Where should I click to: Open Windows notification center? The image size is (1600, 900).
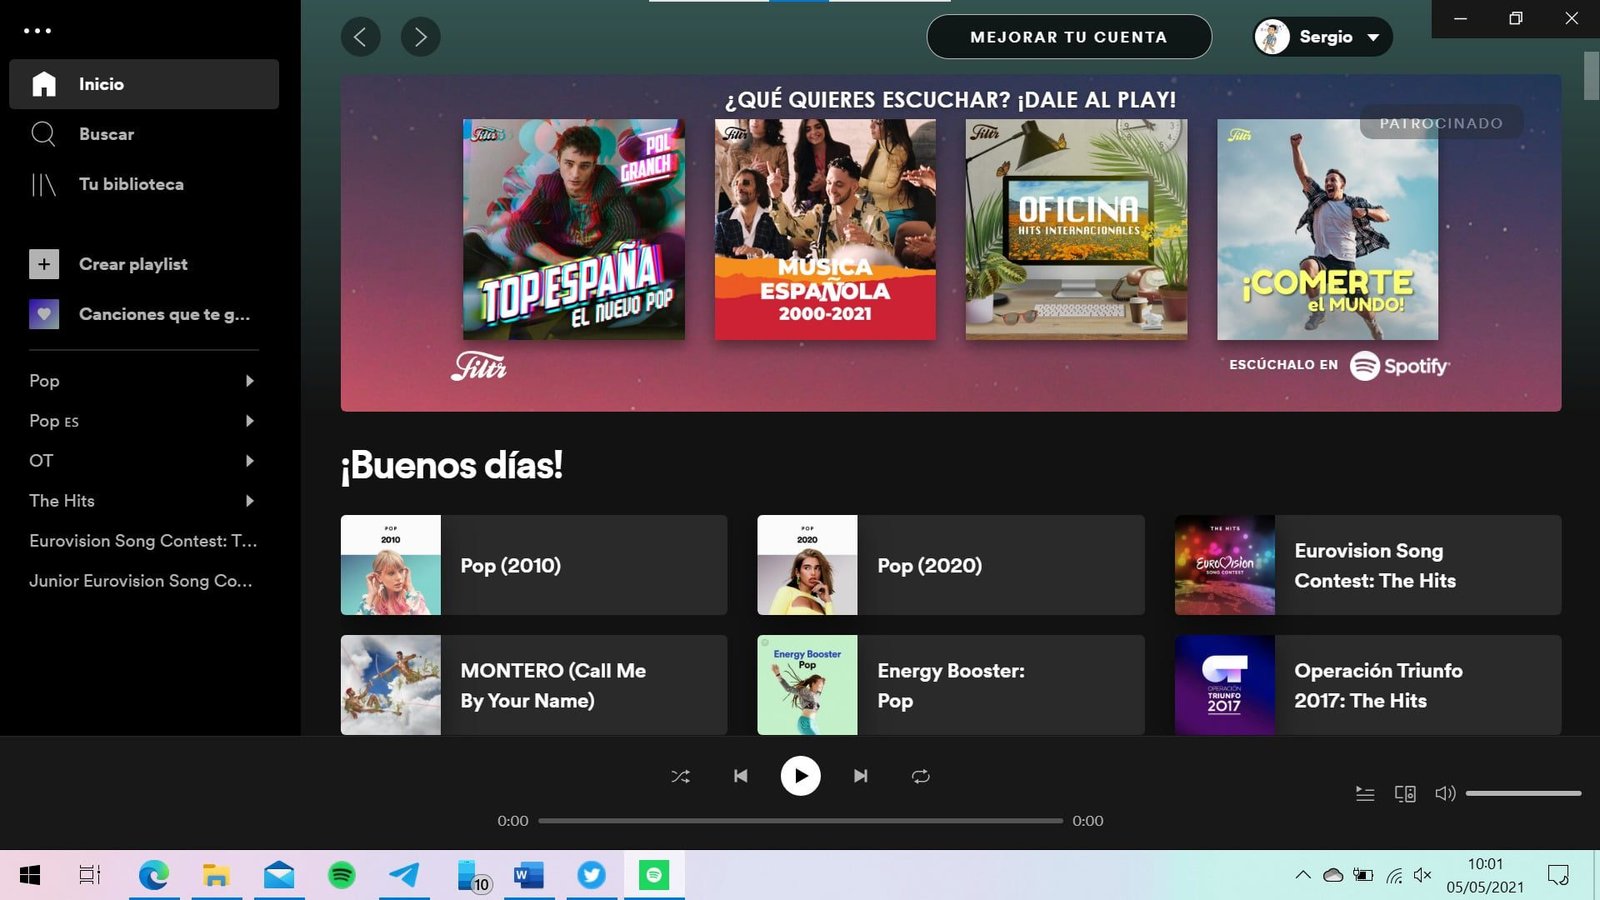click(x=1558, y=876)
